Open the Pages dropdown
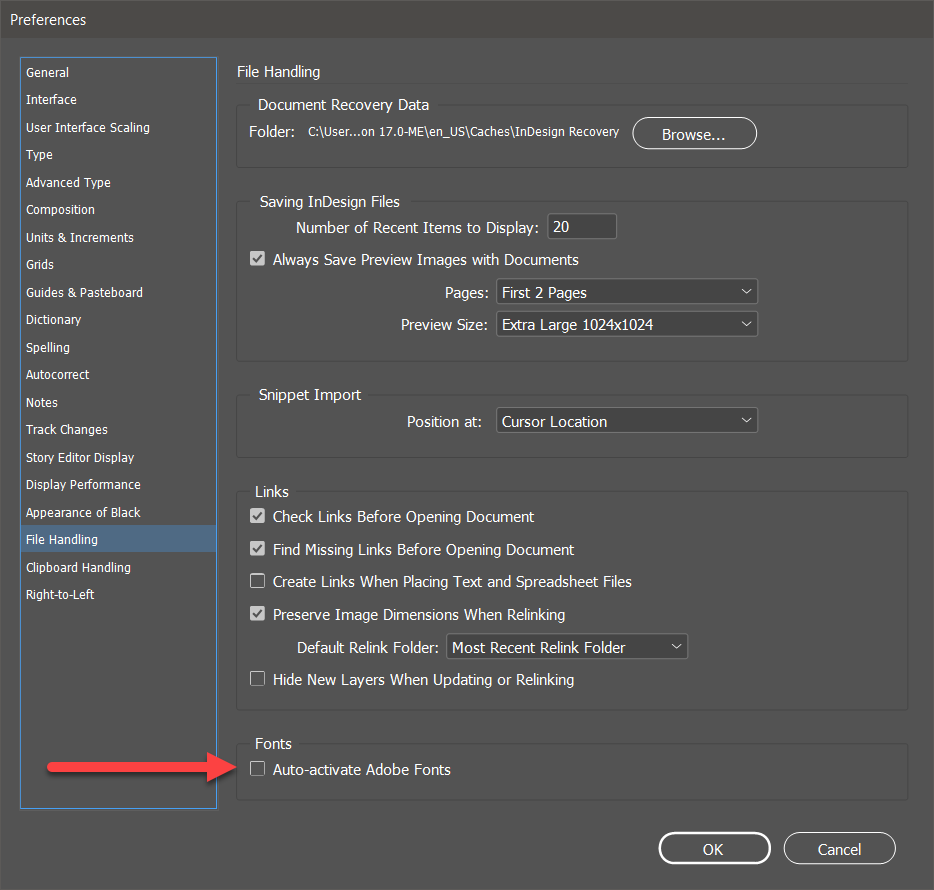 [627, 292]
